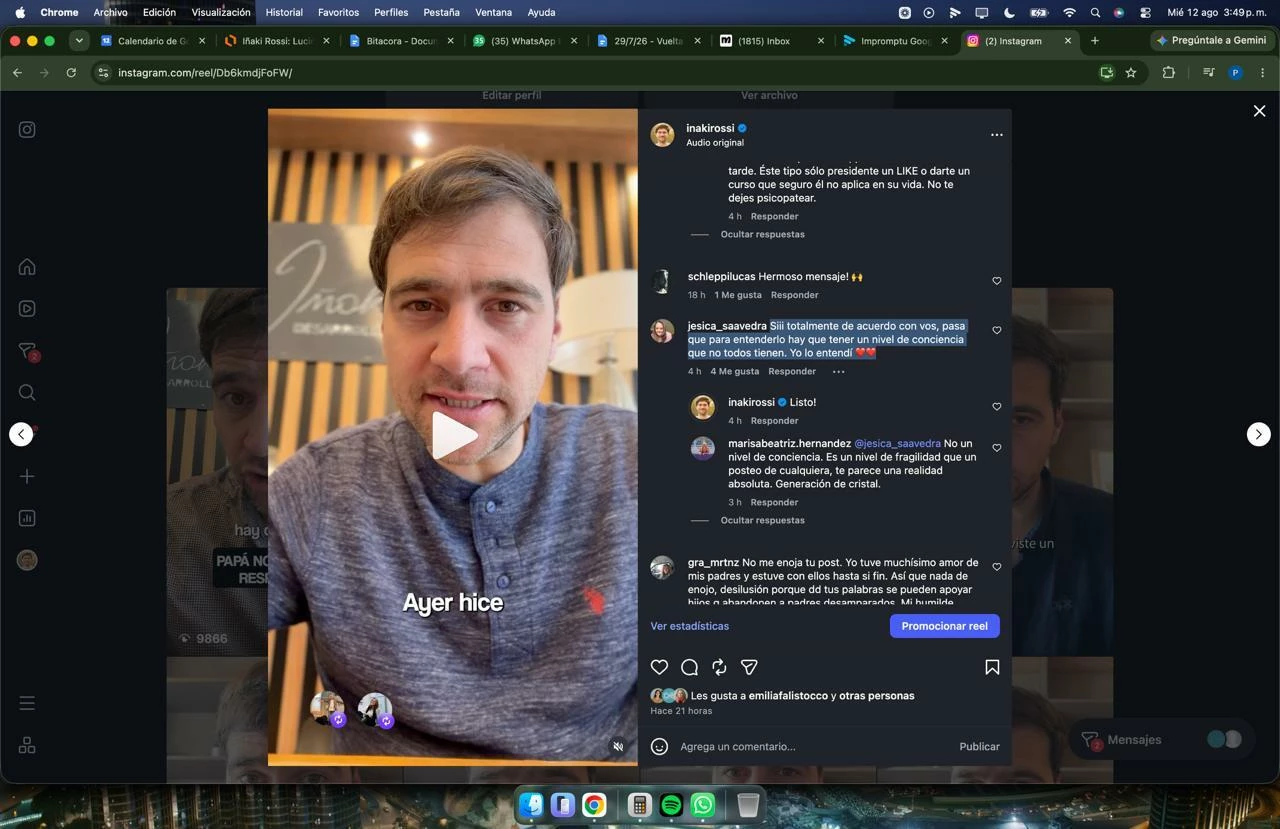Unmute the reel audio
The image size is (1280, 829).
point(618,746)
